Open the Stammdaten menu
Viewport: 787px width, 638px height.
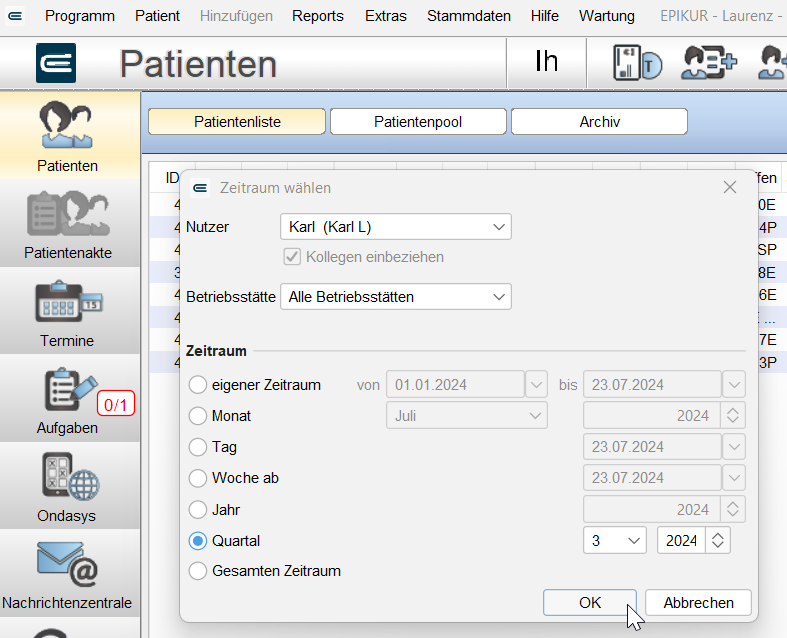tap(469, 16)
